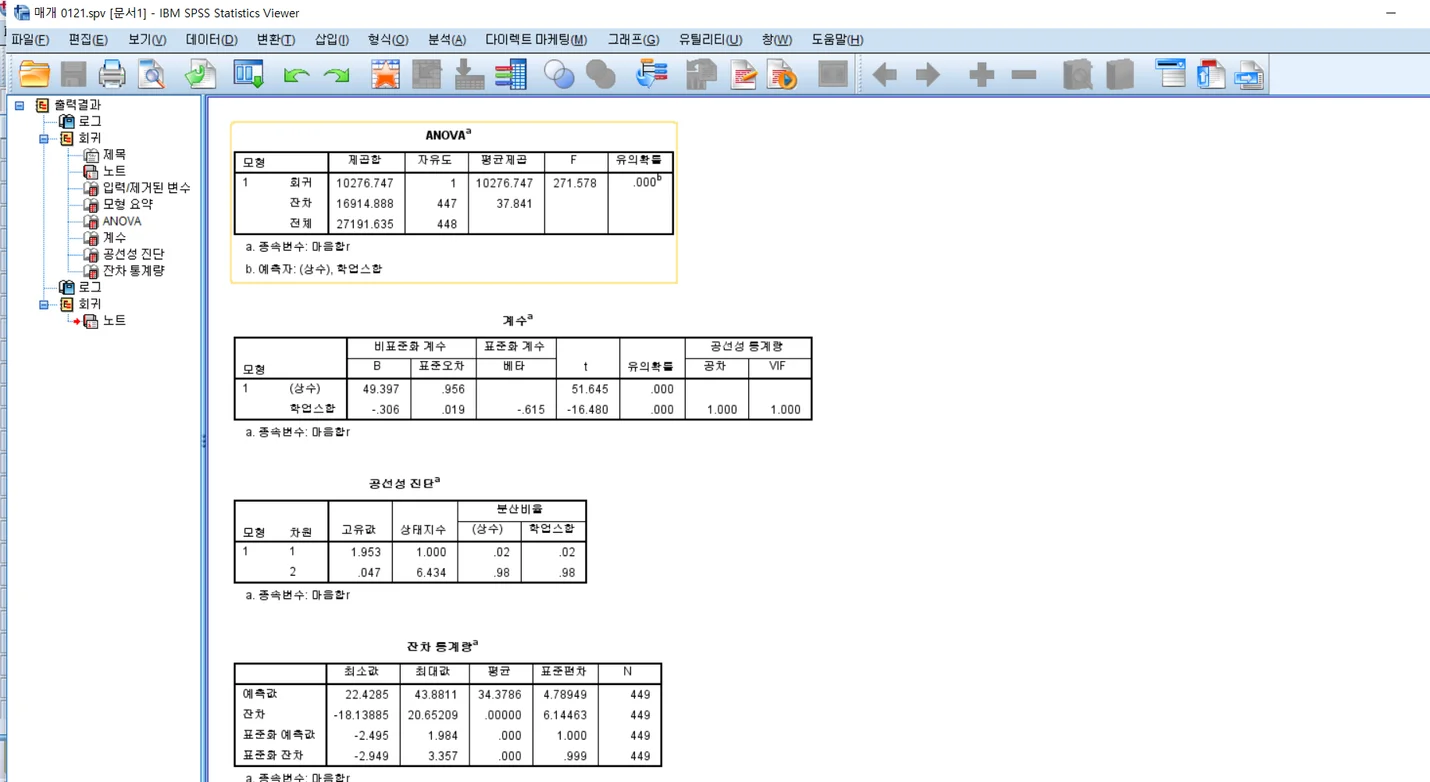The image size is (1430, 782).
Task: Select 공선성 진단 in outline
Action: coord(133,254)
